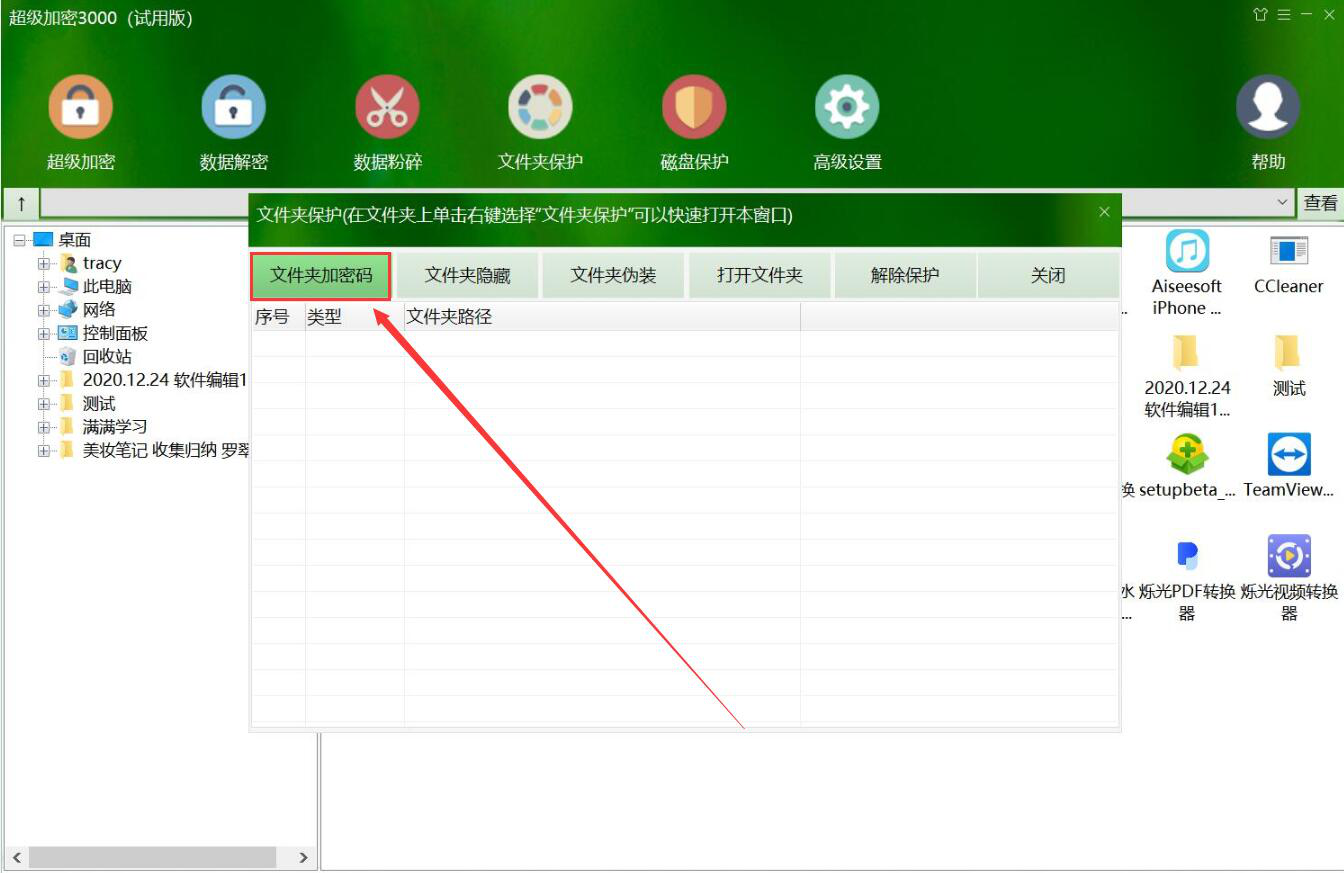
Task: Open the 磁盘保护 disk protection shield
Action: [x=694, y=123]
